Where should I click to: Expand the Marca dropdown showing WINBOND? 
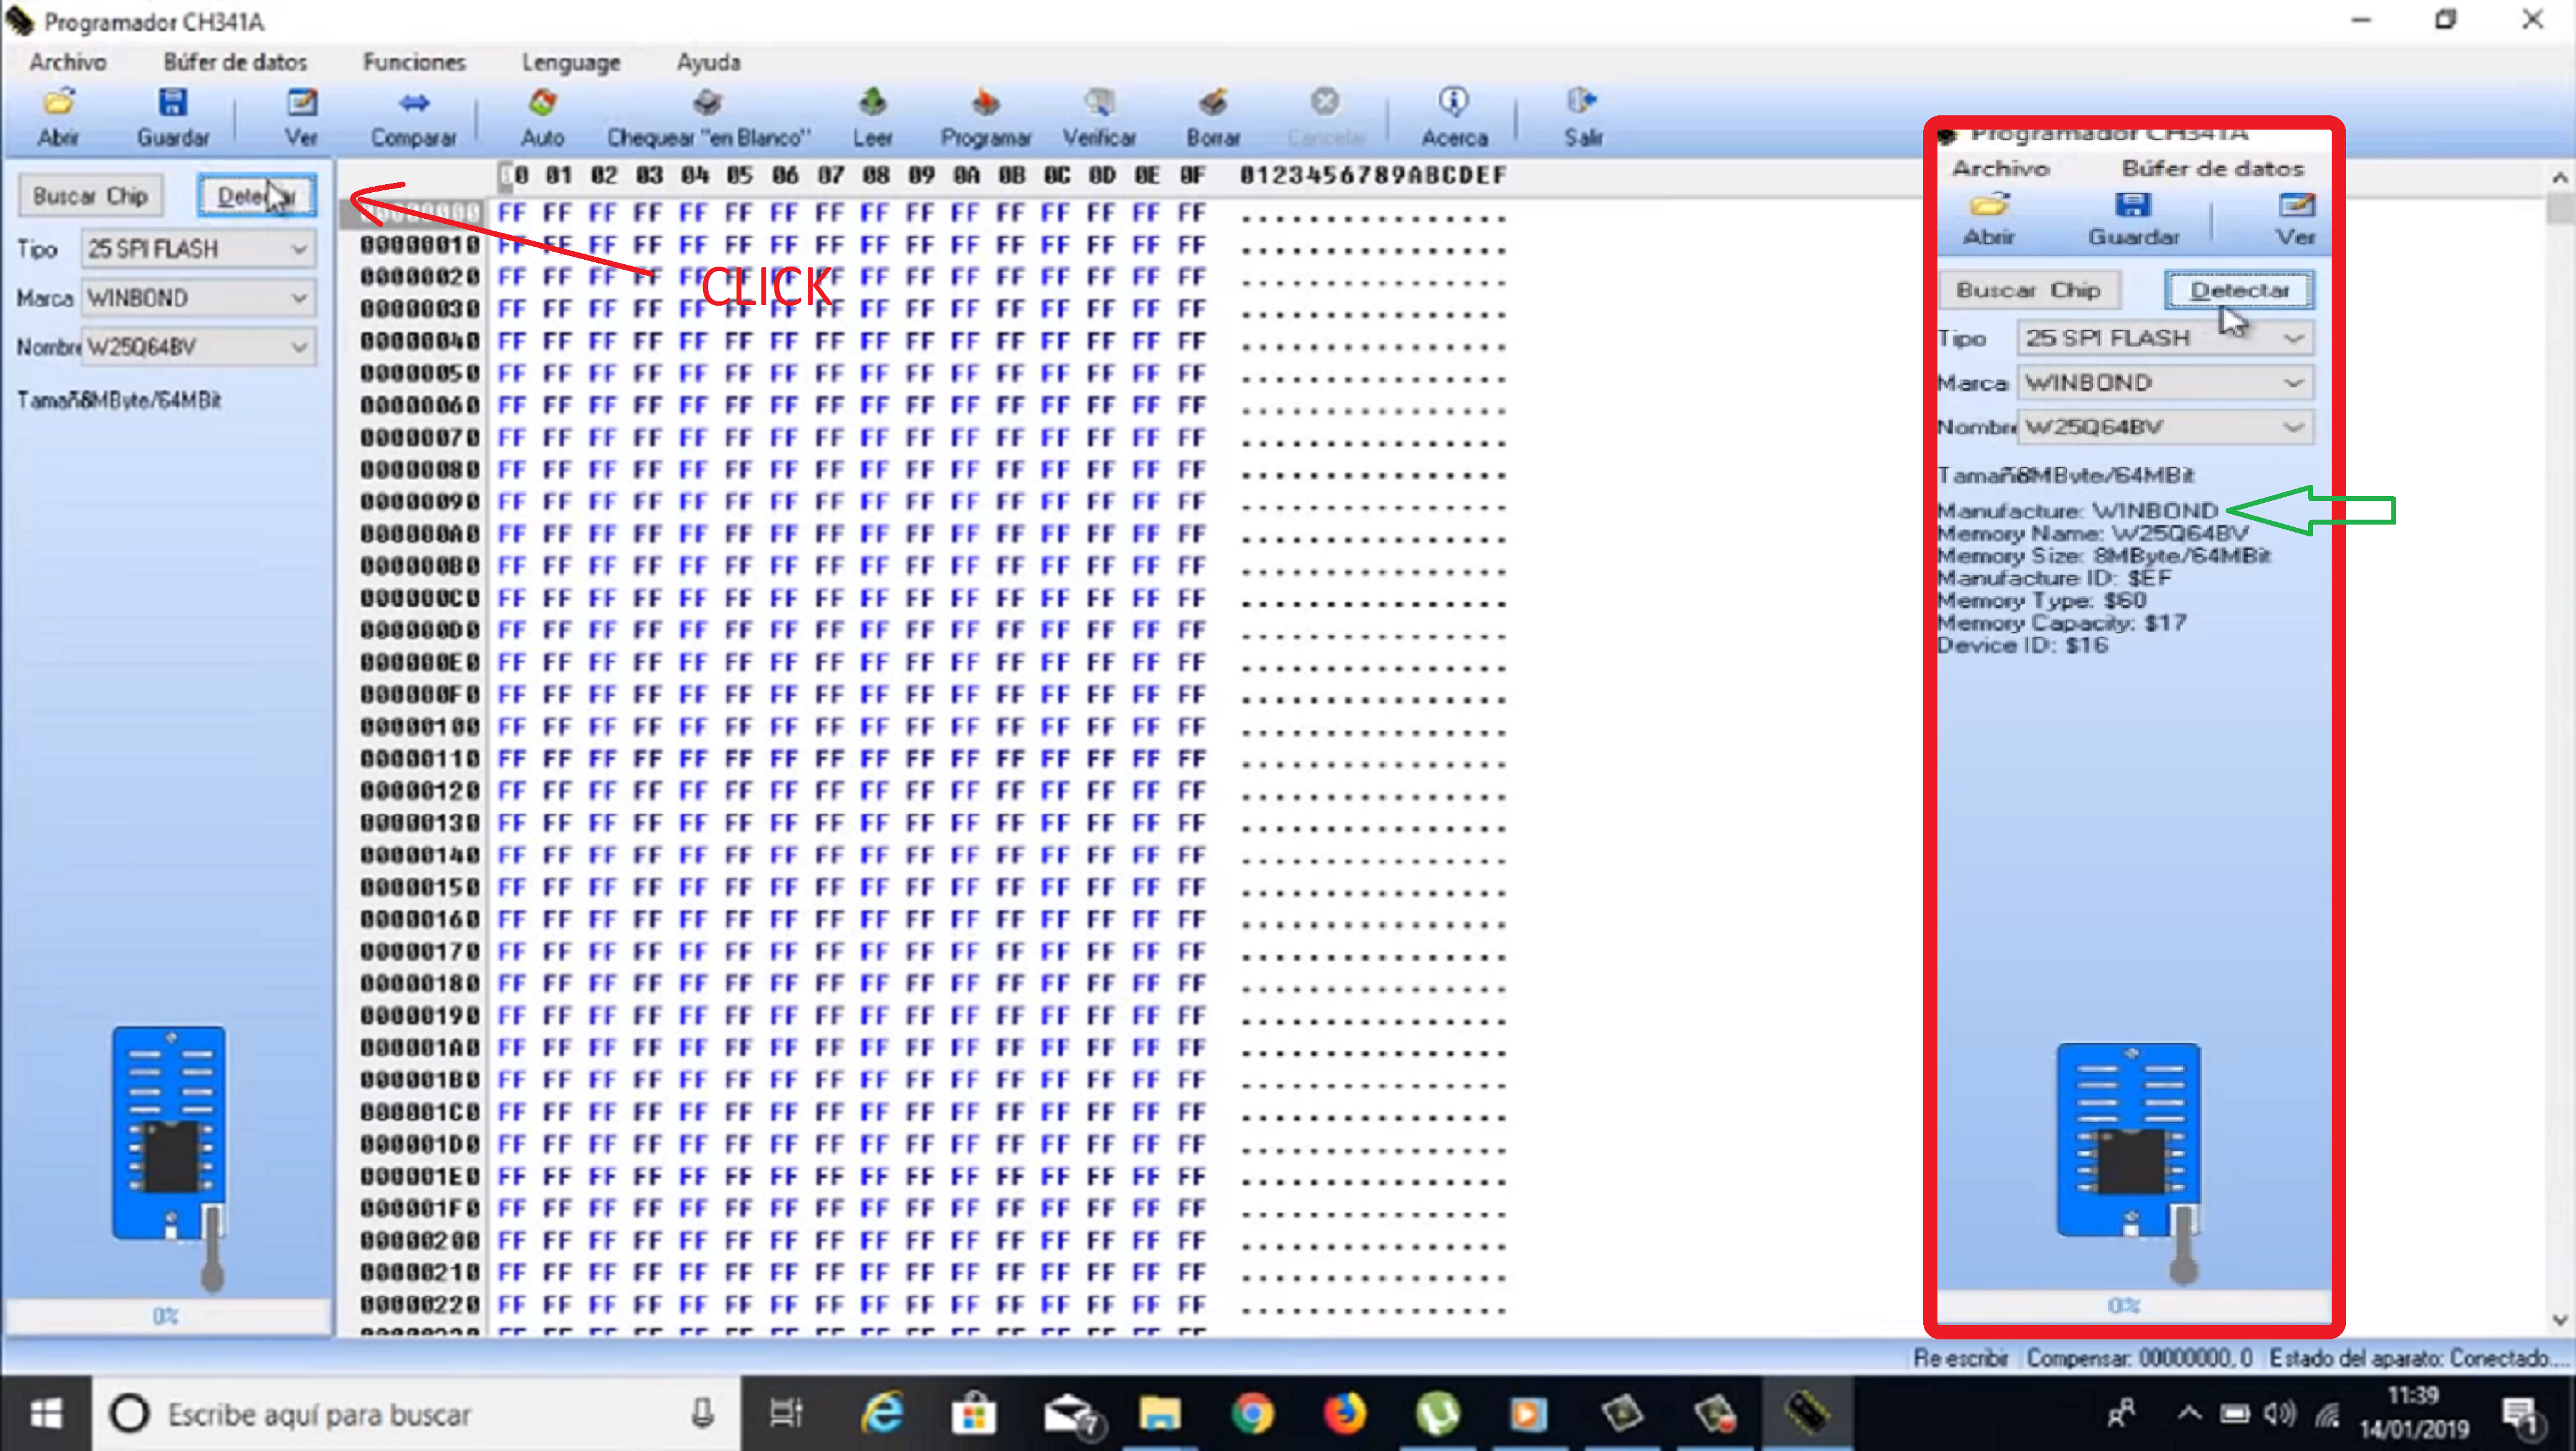click(x=199, y=298)
